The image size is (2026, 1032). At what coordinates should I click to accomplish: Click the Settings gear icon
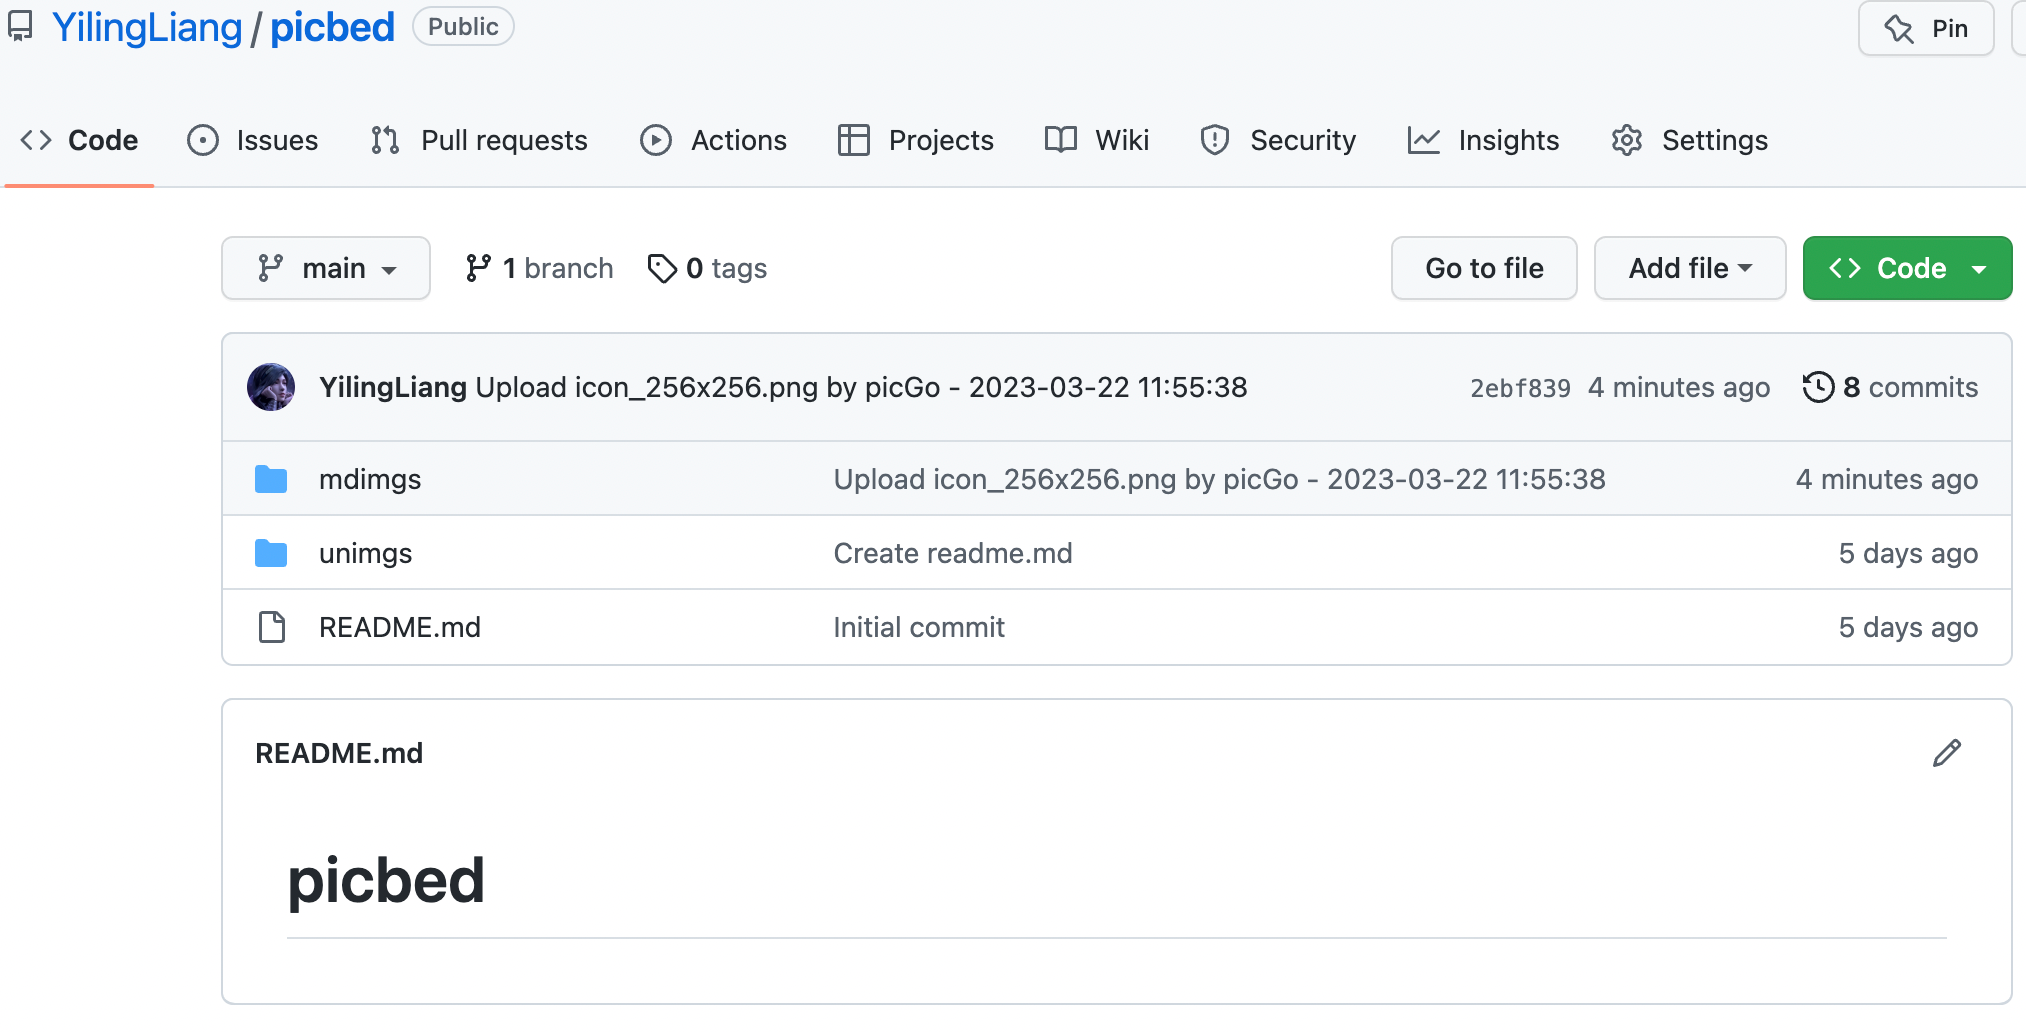coord(1627,140)
